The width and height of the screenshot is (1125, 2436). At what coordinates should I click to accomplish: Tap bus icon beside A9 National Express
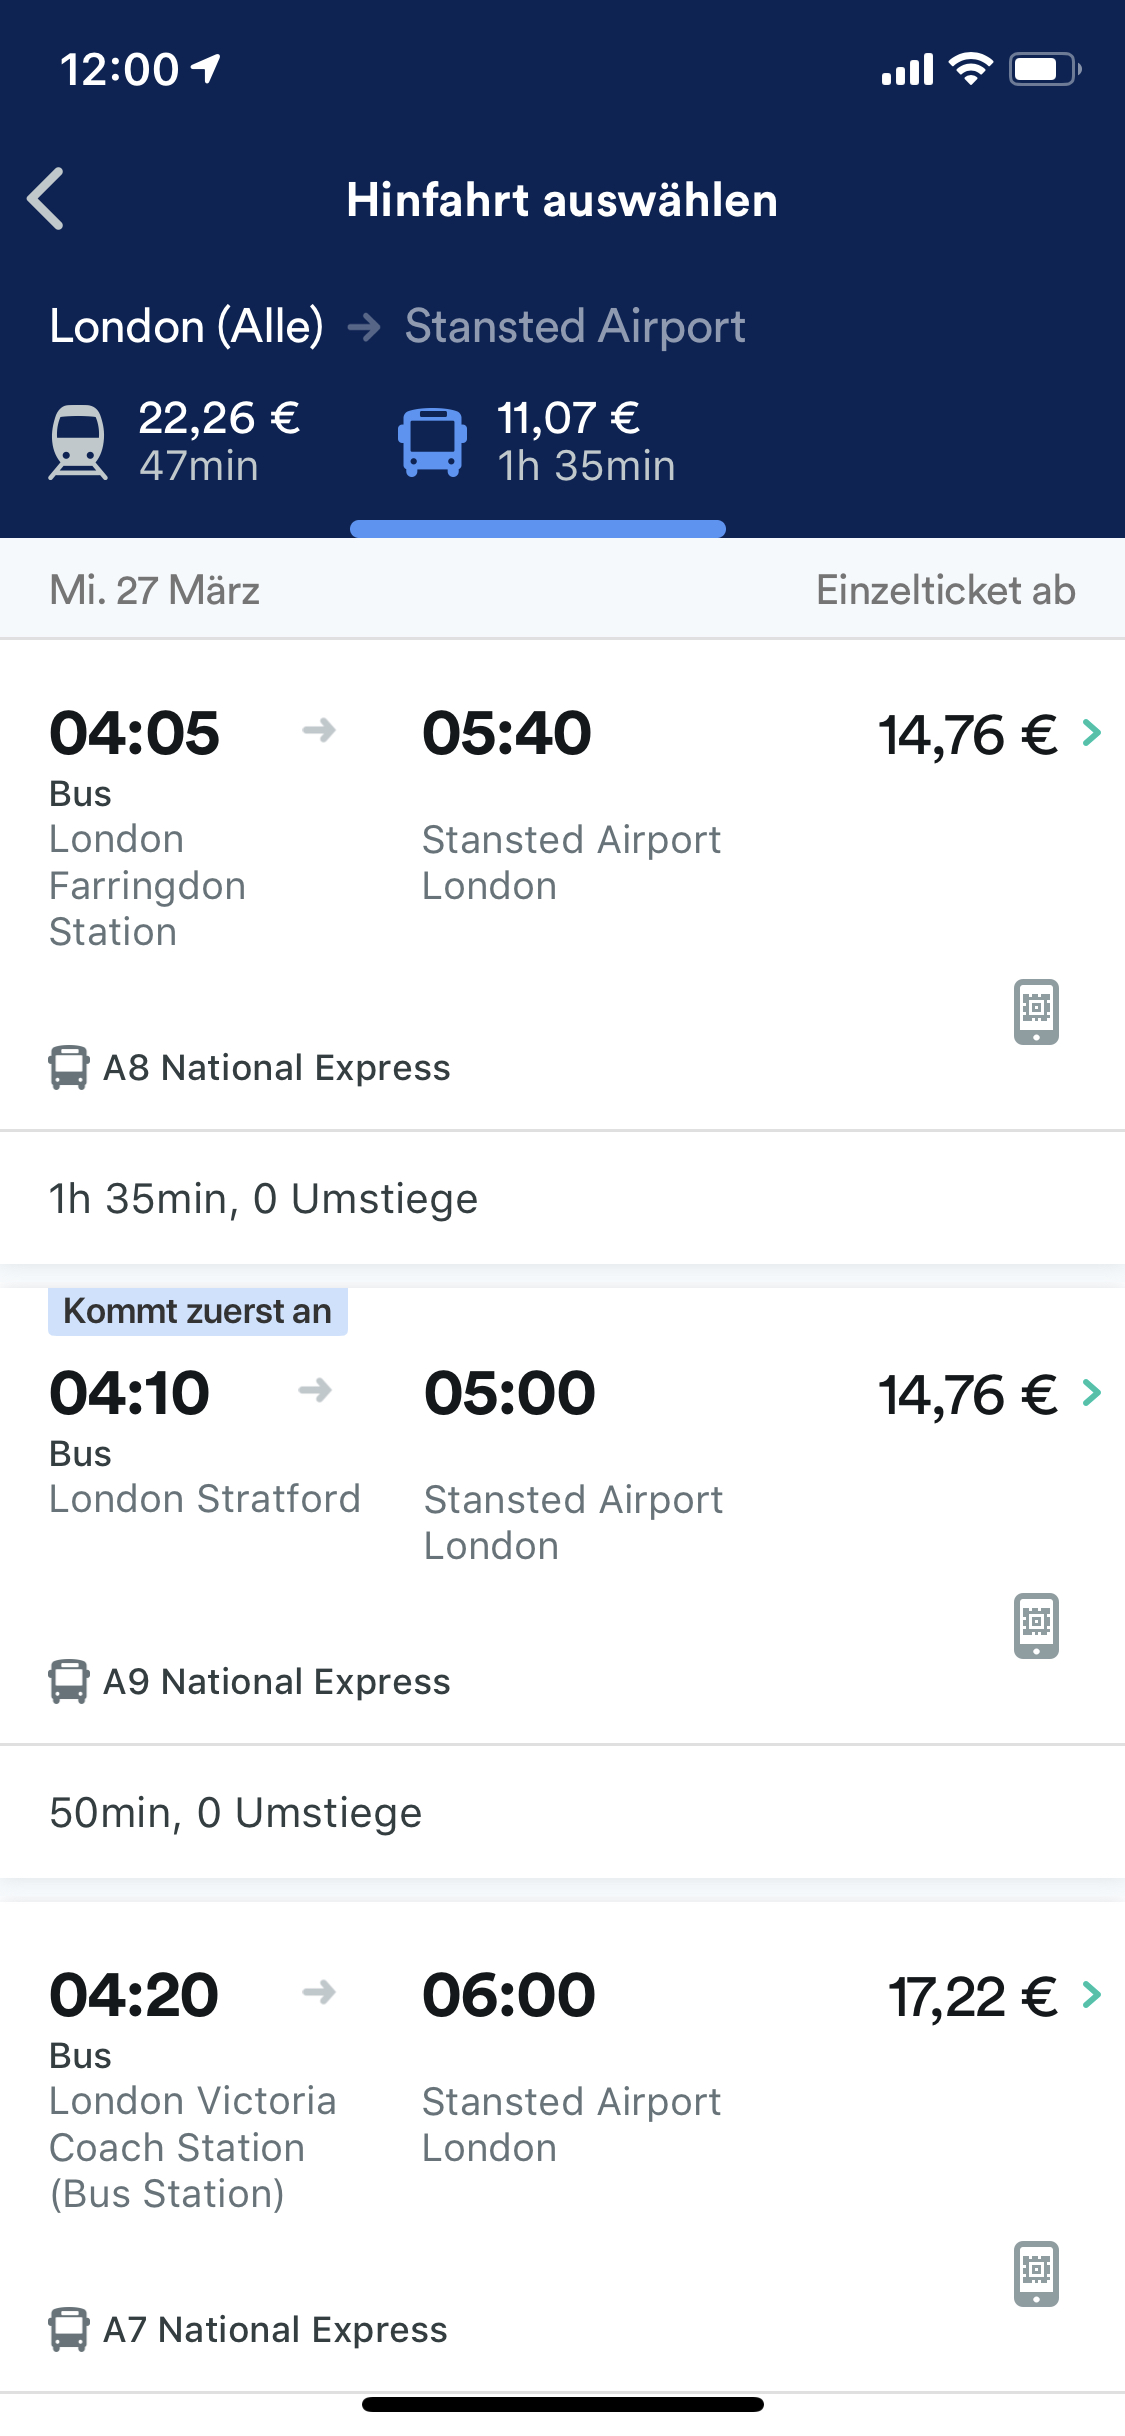(x=68, y=1681)
